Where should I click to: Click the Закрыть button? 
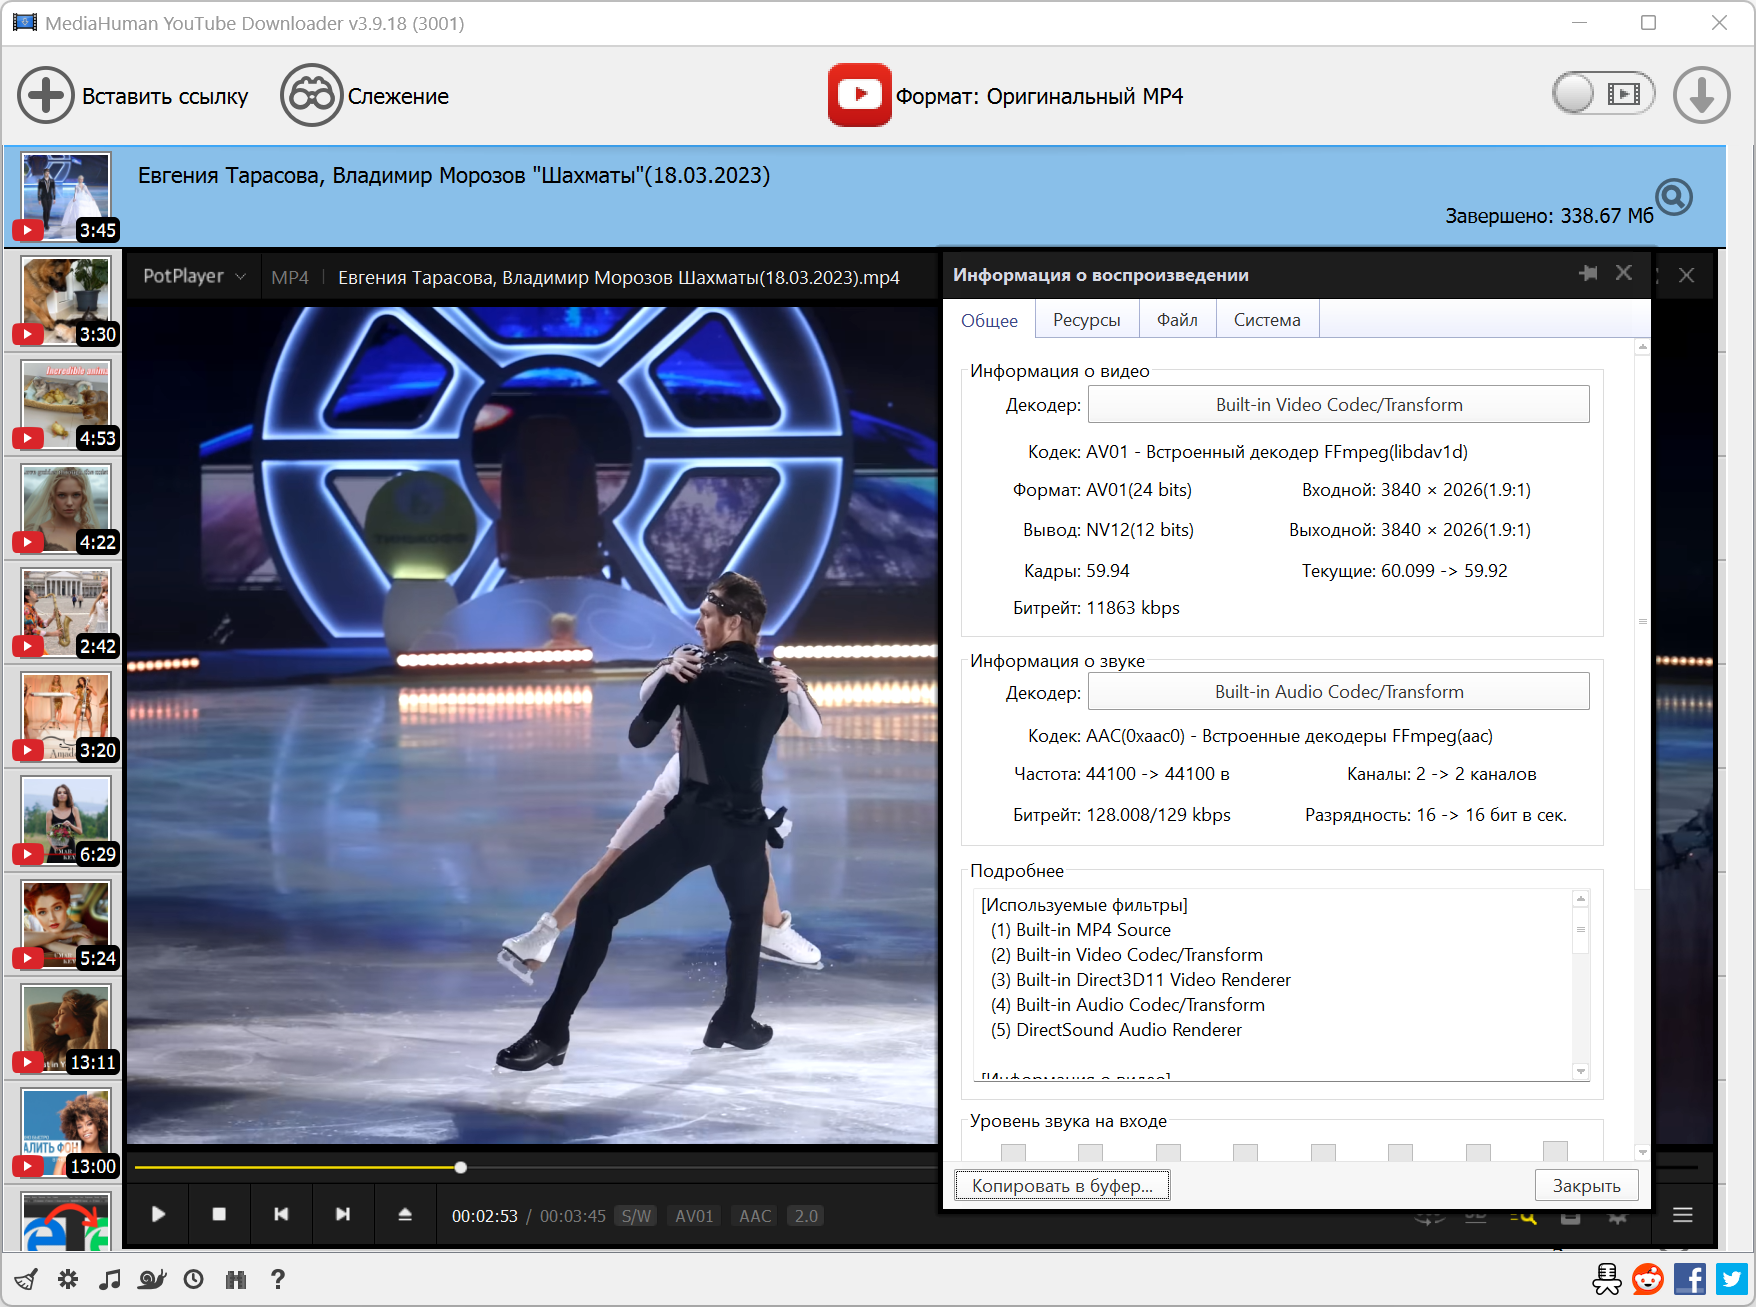(1586, 1186)
